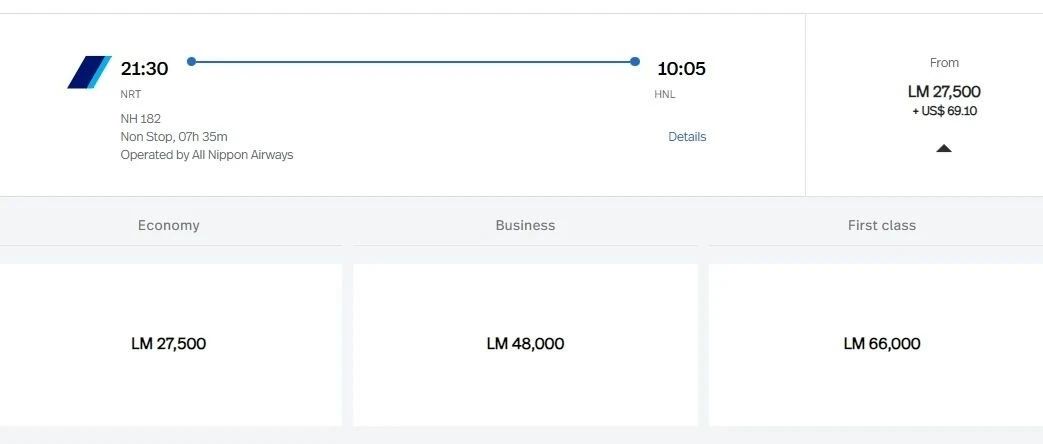Open the flight Details link
The height and width of the screenshot is (444, 1043).
pos(687,137)
